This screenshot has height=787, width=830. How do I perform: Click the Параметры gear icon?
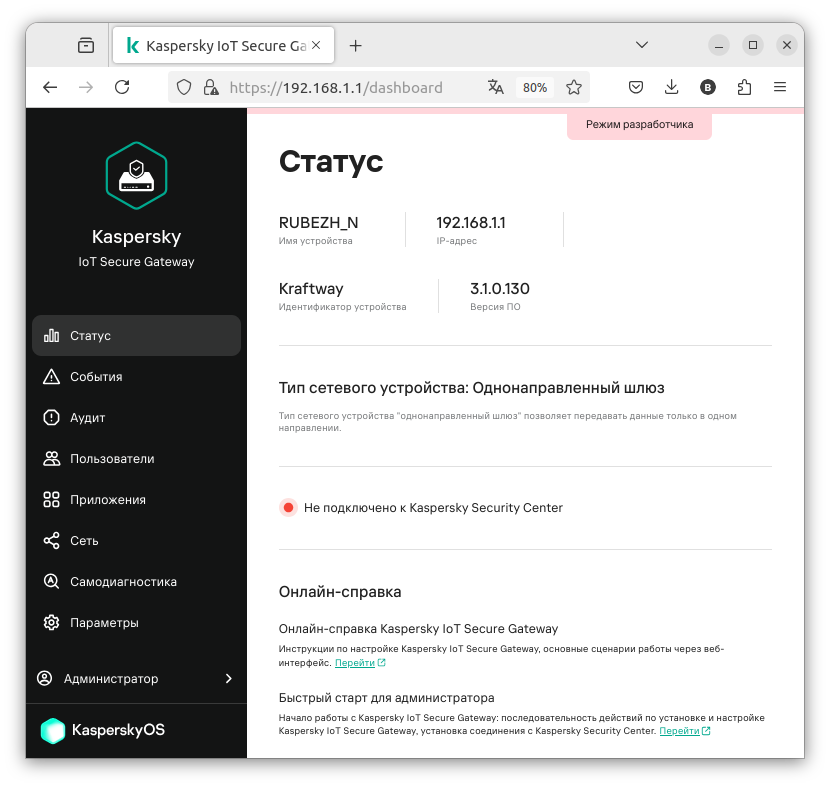(51, 622)
